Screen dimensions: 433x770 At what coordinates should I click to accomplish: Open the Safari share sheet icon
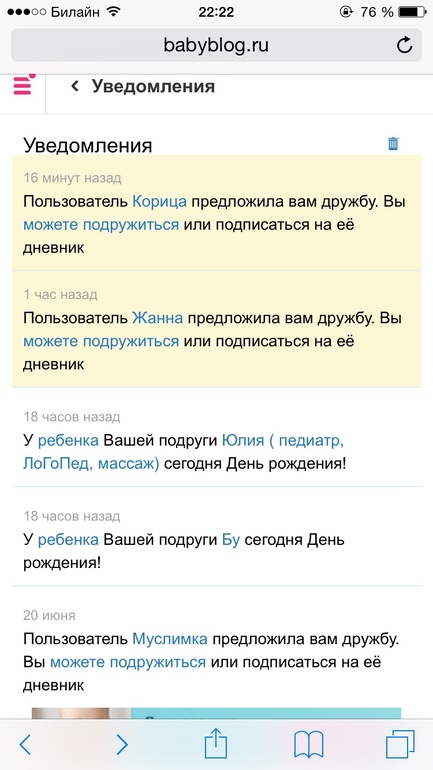(216, 742)
